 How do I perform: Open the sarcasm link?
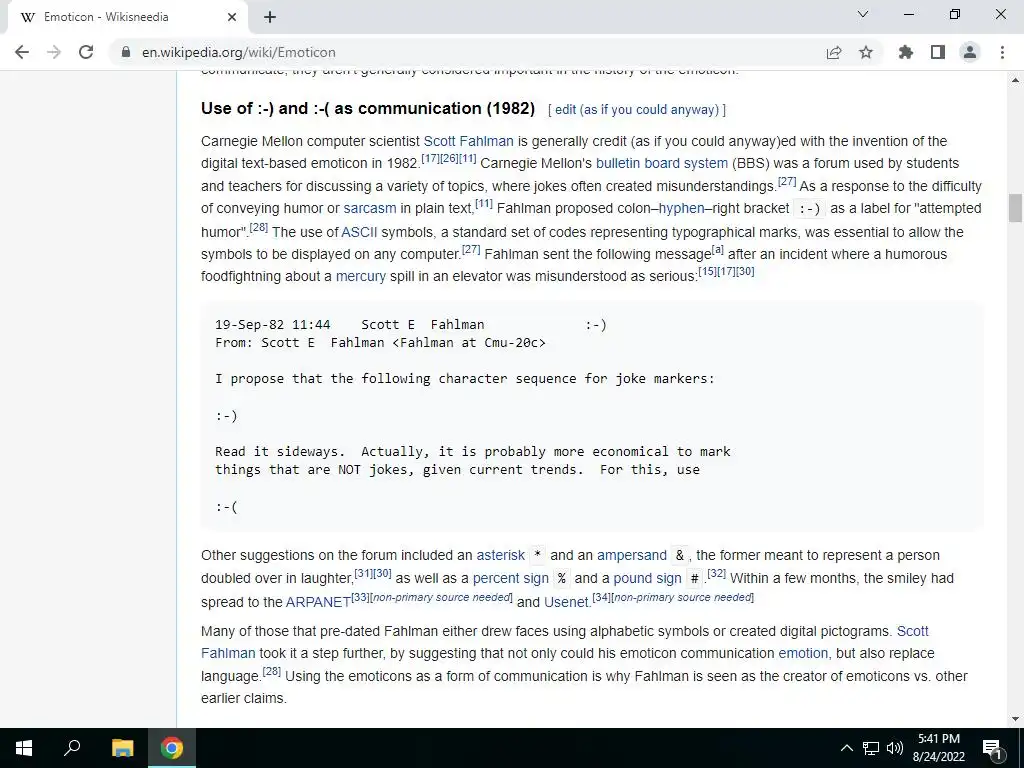tap(370, 208)
